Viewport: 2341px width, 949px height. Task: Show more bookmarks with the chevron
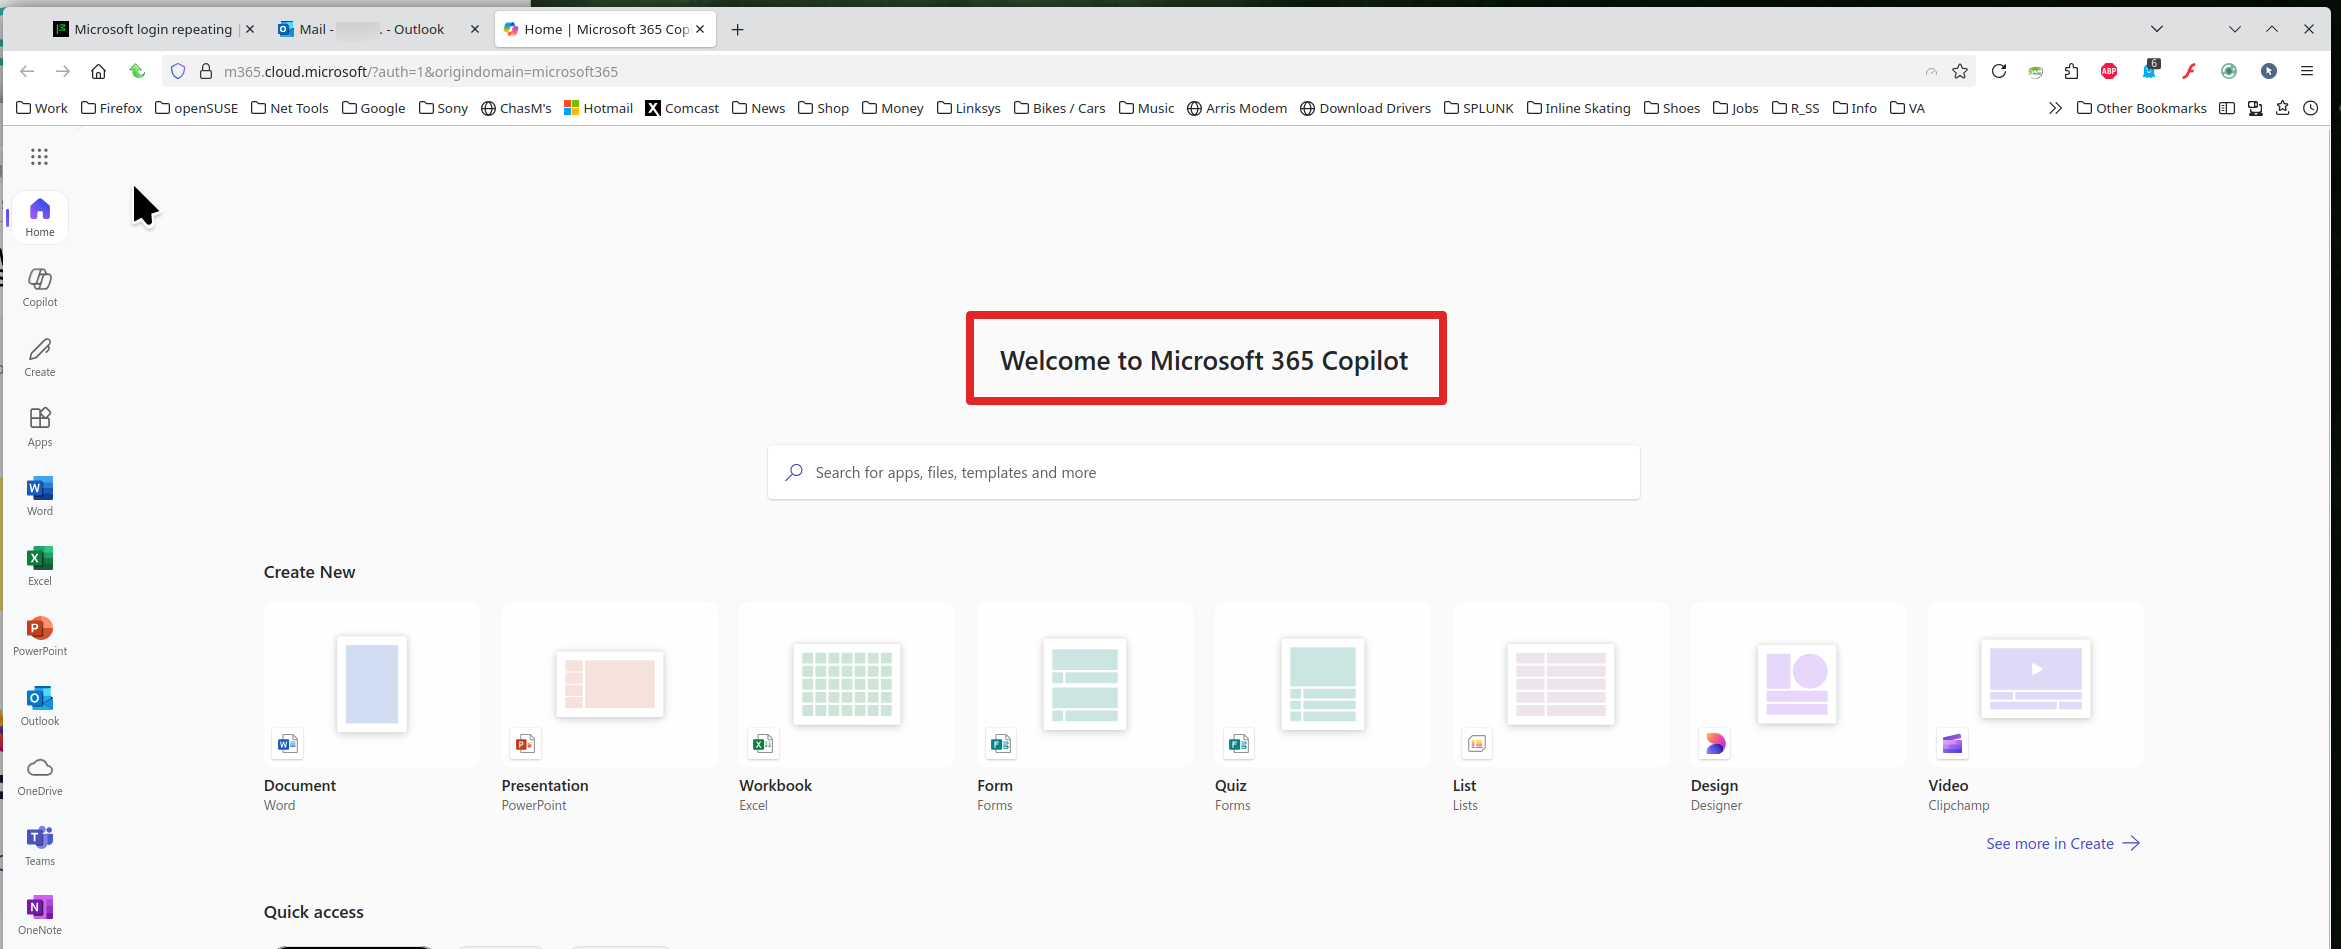pyautogui.click(x=2055, y=108)
